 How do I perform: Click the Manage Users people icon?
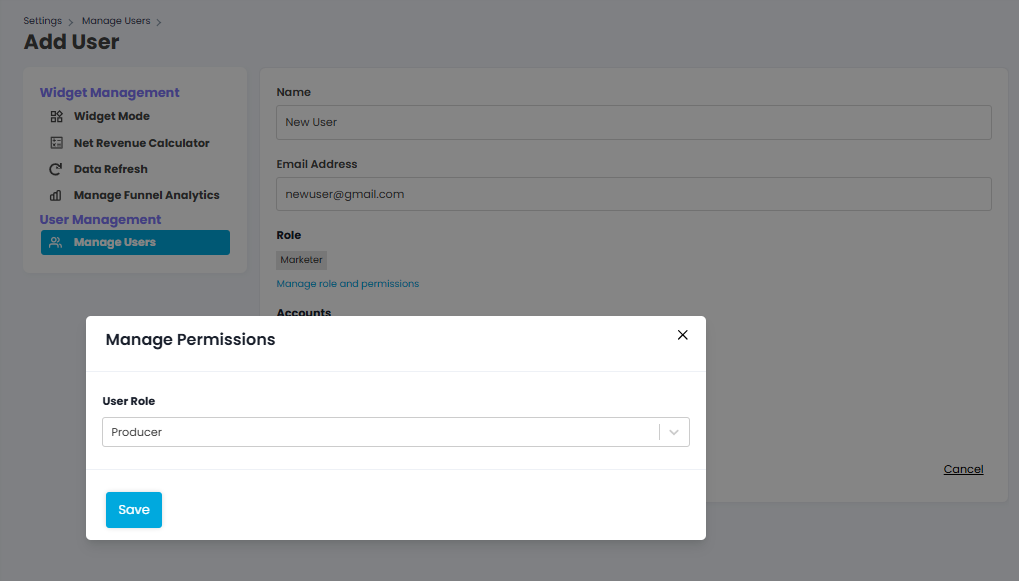pos(57,242)
